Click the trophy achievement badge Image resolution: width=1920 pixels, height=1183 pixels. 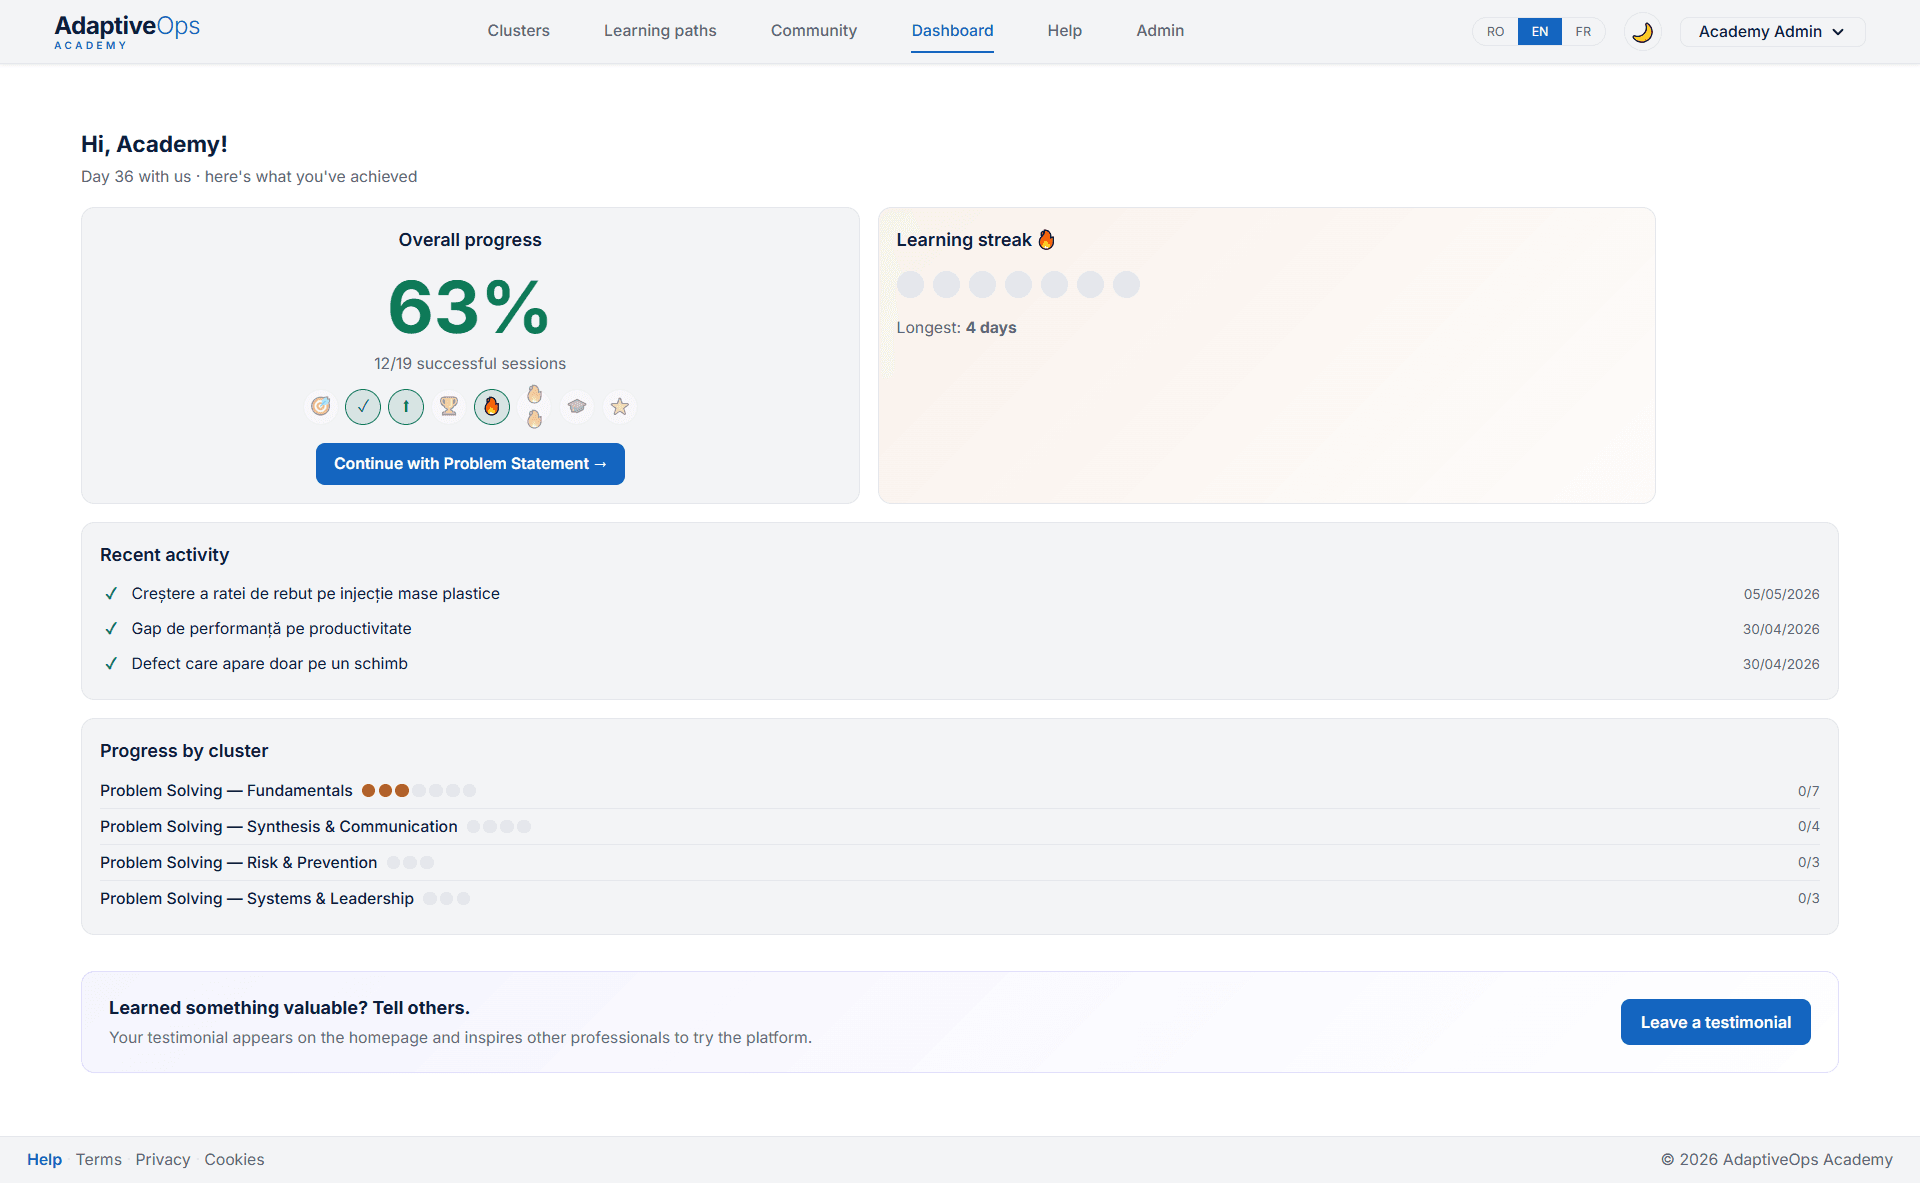point(449,406)
